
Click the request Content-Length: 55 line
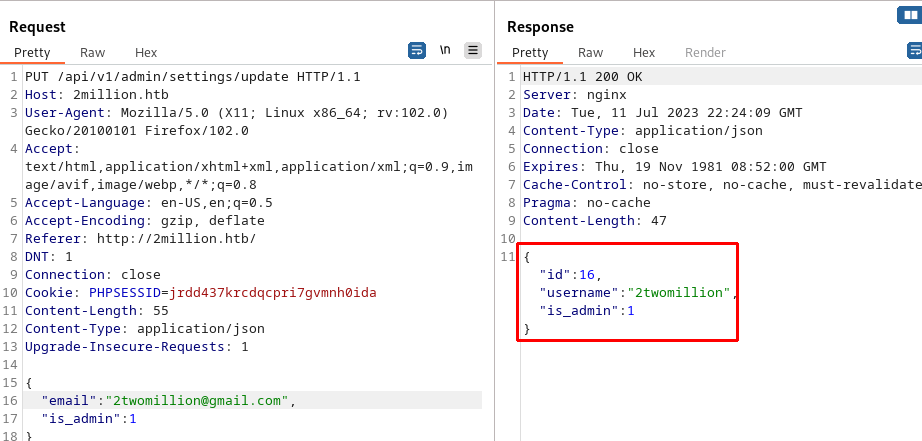click(x=96, y=311)
